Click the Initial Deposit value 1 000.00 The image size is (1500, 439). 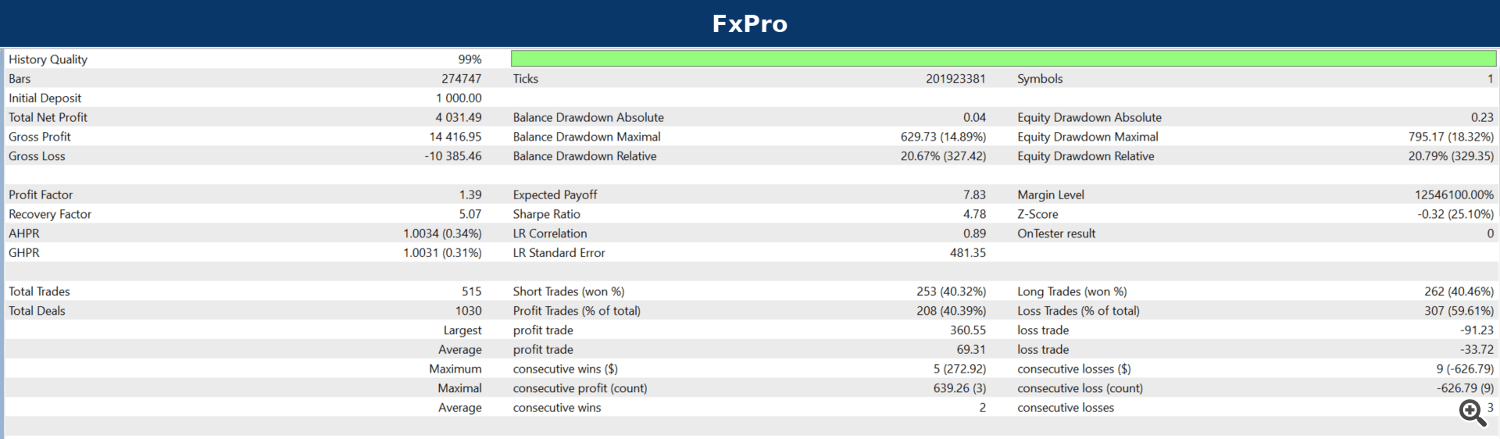click(x=459, y=98)
